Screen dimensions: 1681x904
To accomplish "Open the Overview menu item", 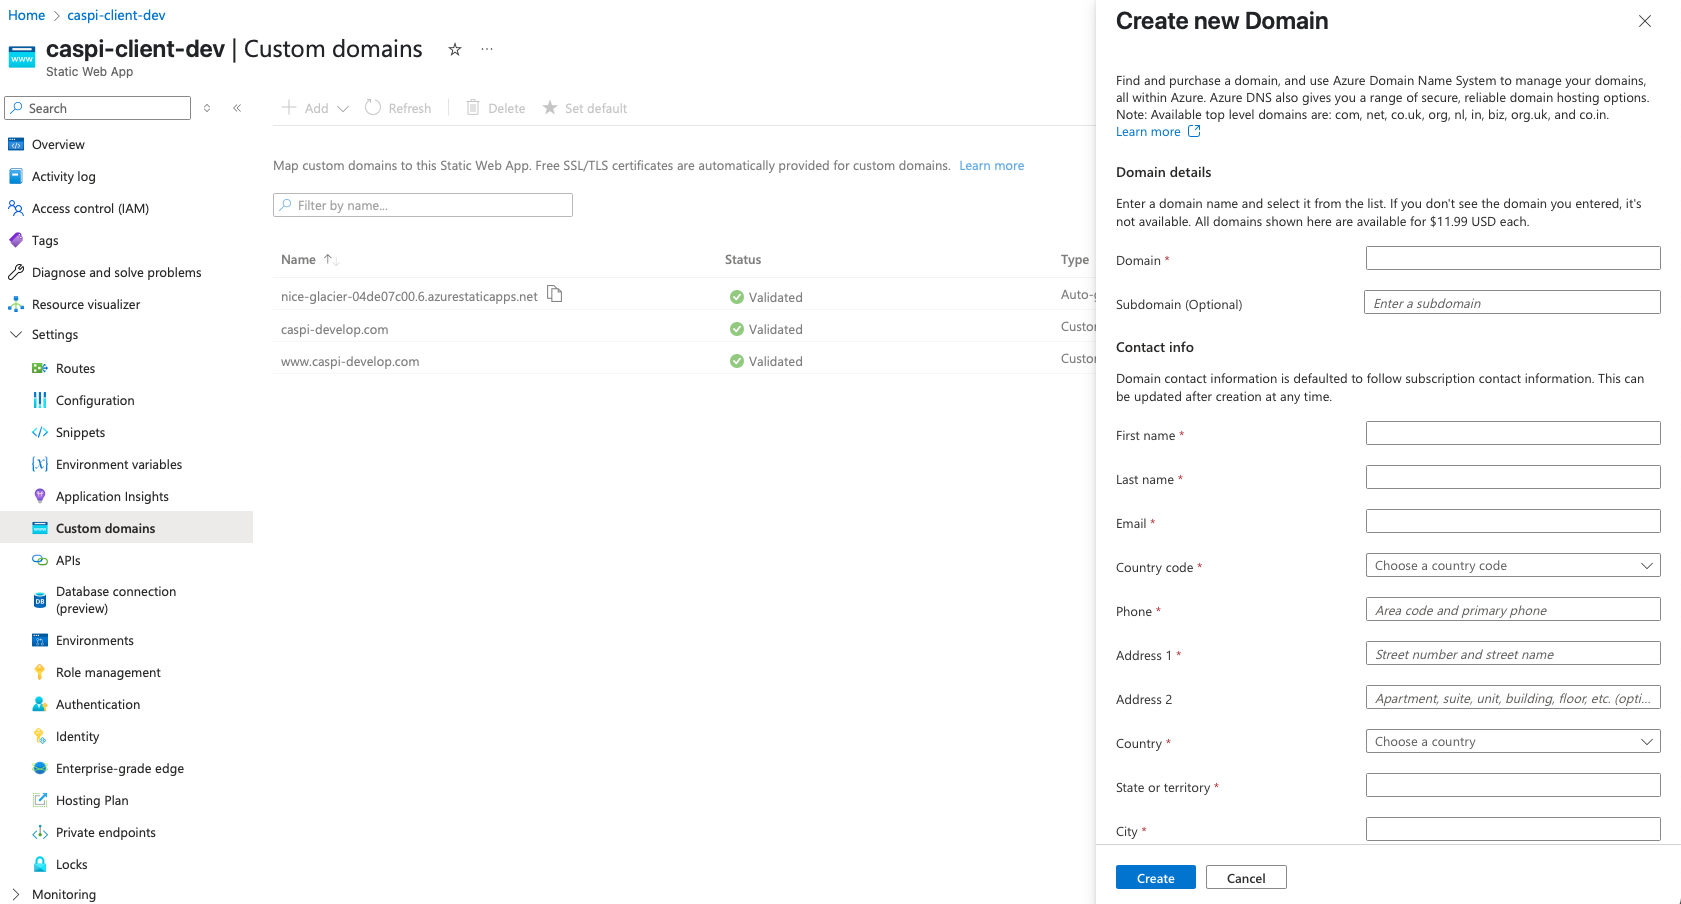I will [x=58, y=145].
